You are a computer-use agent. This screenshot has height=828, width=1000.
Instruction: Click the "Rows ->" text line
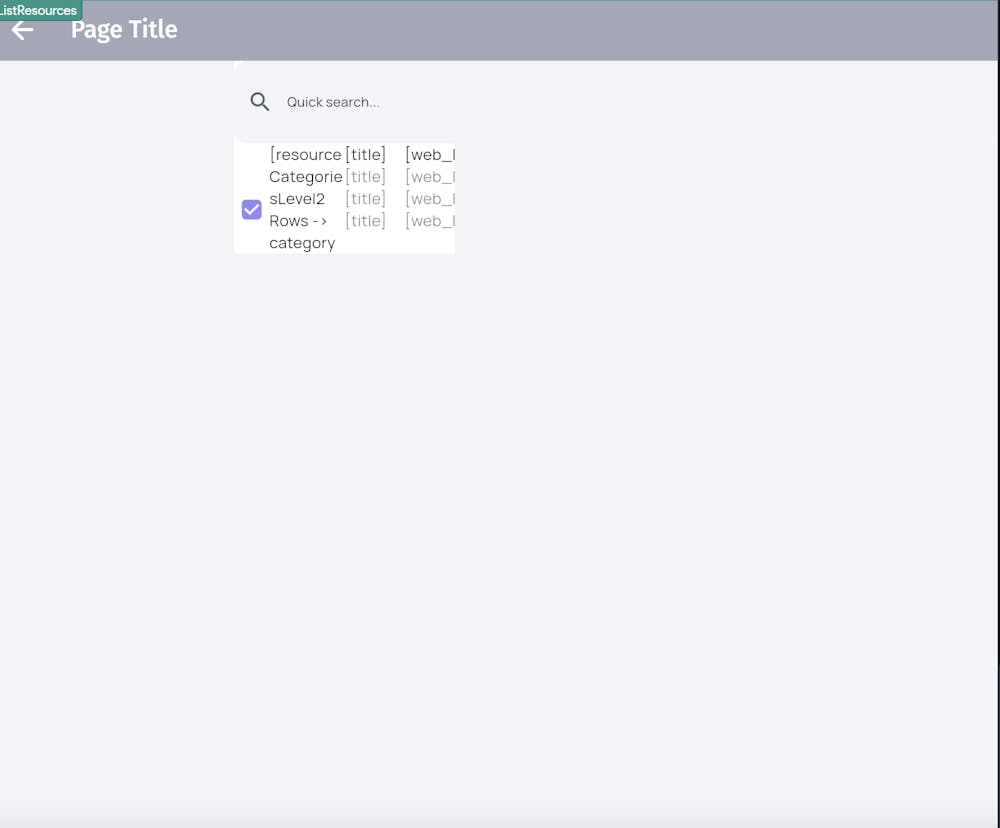(x=298, y=221)
